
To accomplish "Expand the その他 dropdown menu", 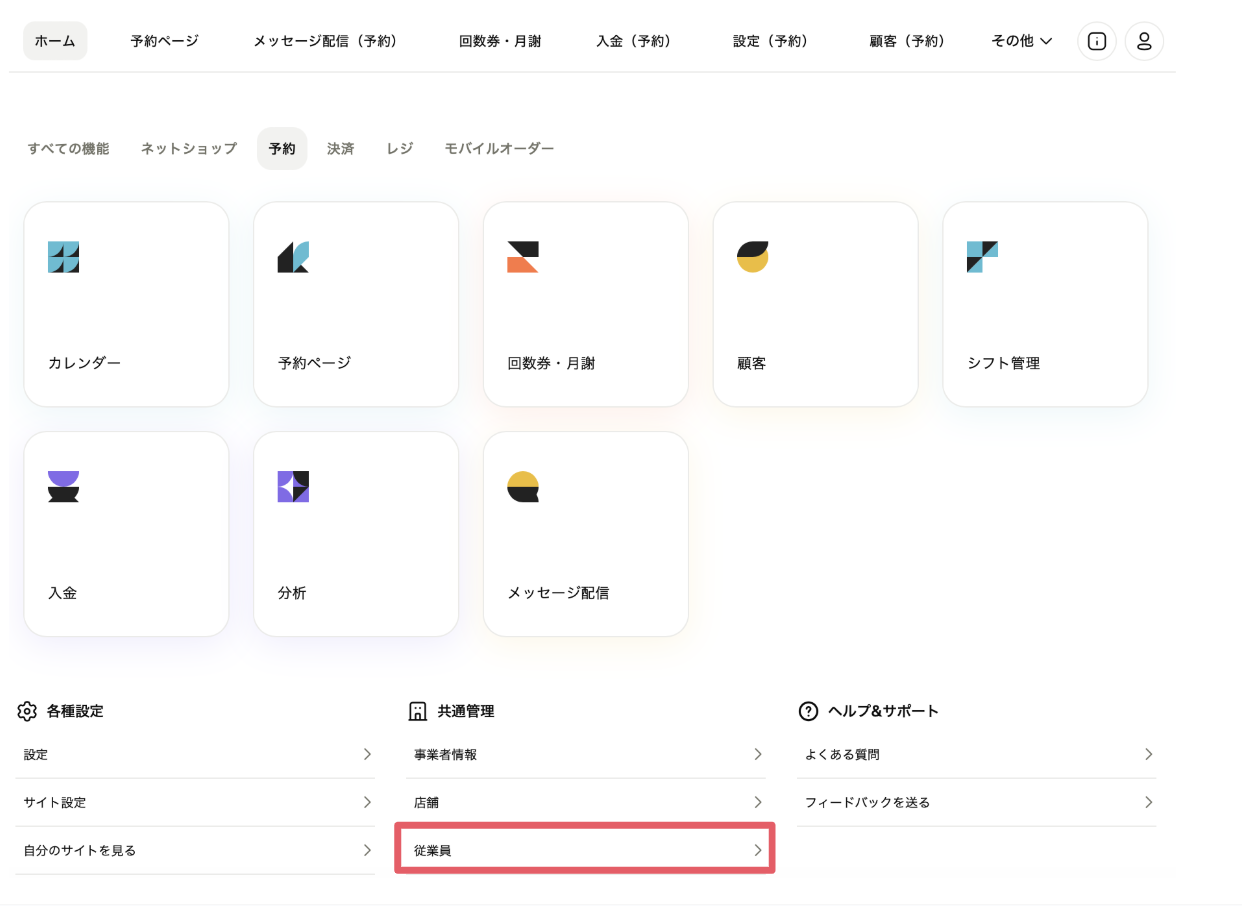I will click(1021, 41).
